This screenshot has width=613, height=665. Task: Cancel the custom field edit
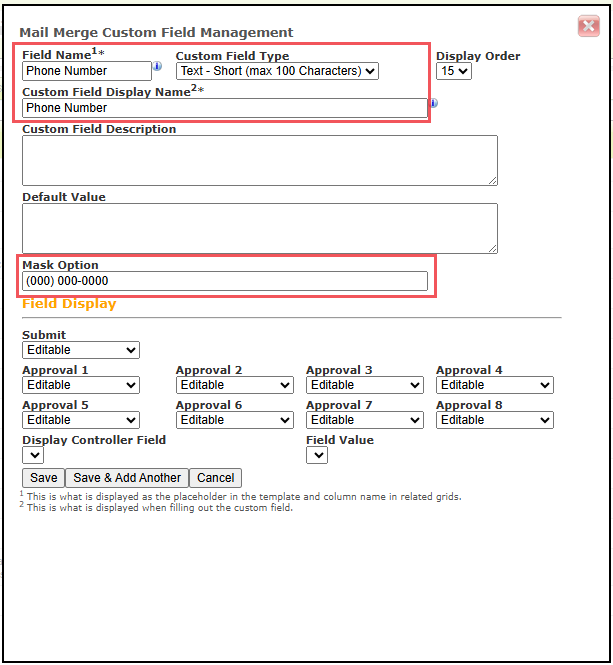coord(216,478)
